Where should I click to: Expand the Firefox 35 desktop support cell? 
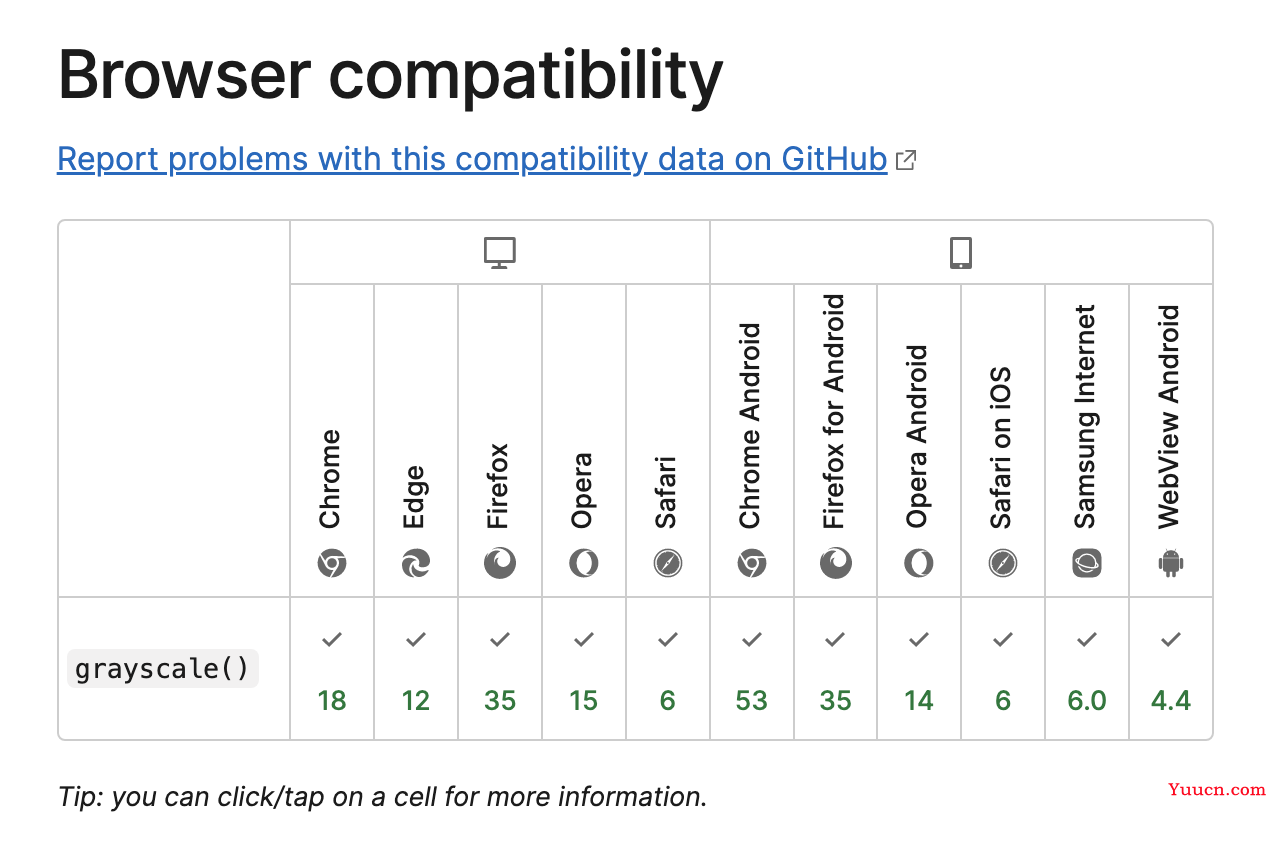(500, 669)
